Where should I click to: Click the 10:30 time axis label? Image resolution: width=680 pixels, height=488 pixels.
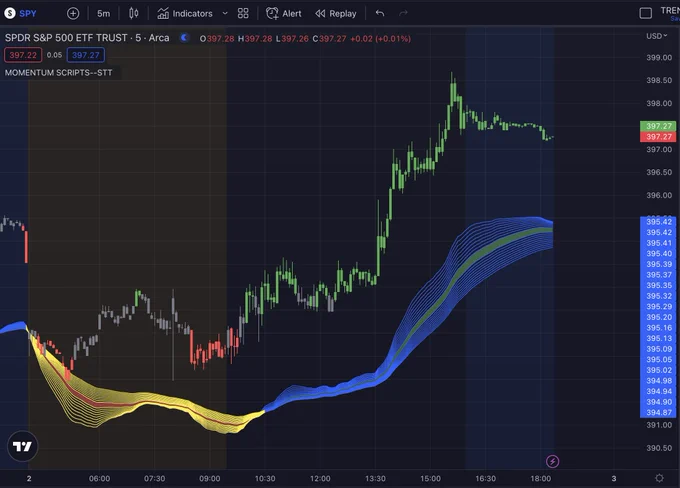[x=265, y=478]
